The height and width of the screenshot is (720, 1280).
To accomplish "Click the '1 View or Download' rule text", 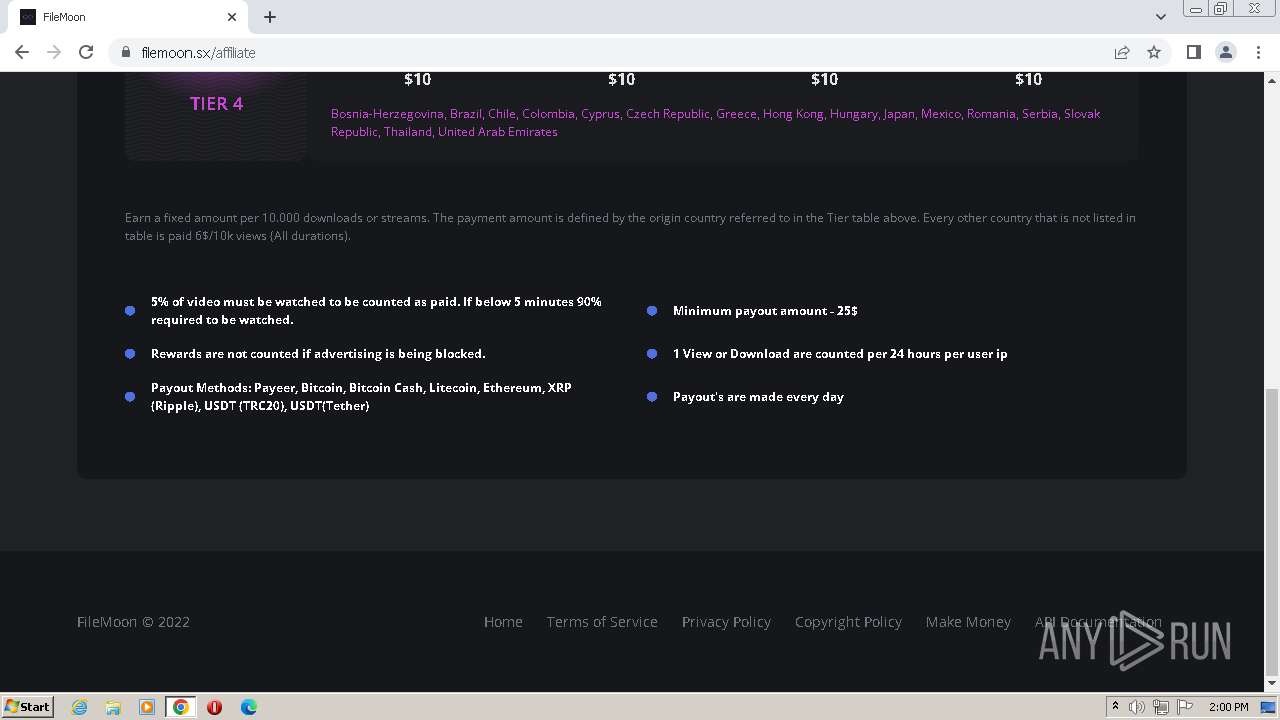I will [840, 354].
